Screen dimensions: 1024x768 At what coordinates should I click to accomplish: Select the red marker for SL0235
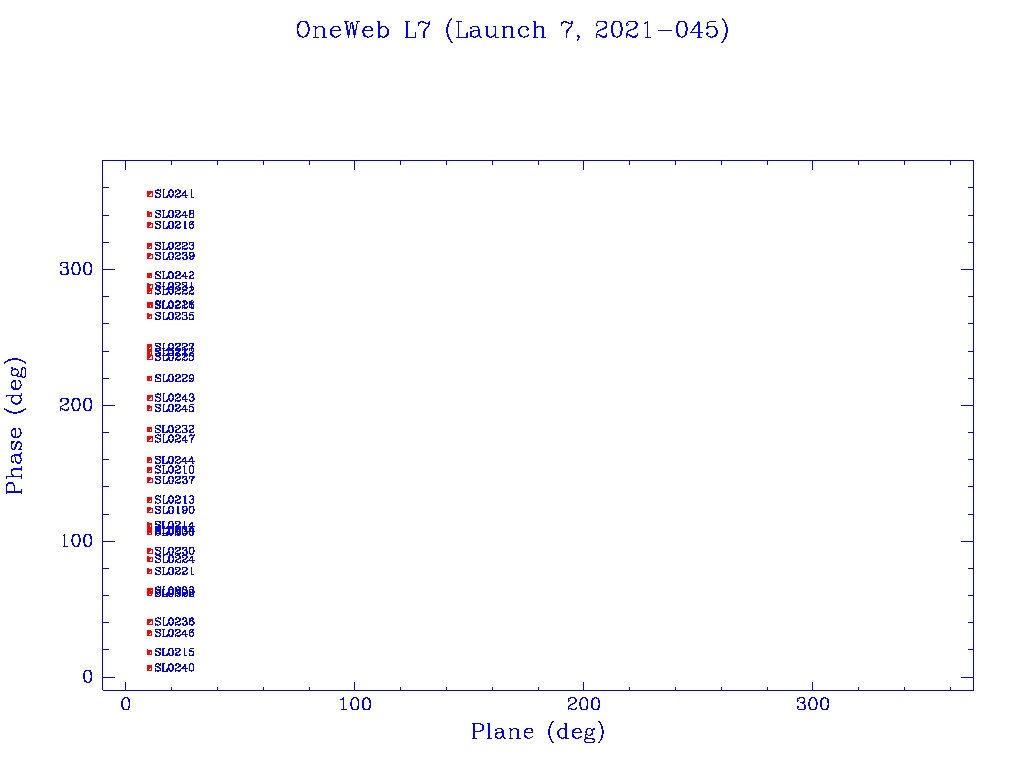pos(149,317)
